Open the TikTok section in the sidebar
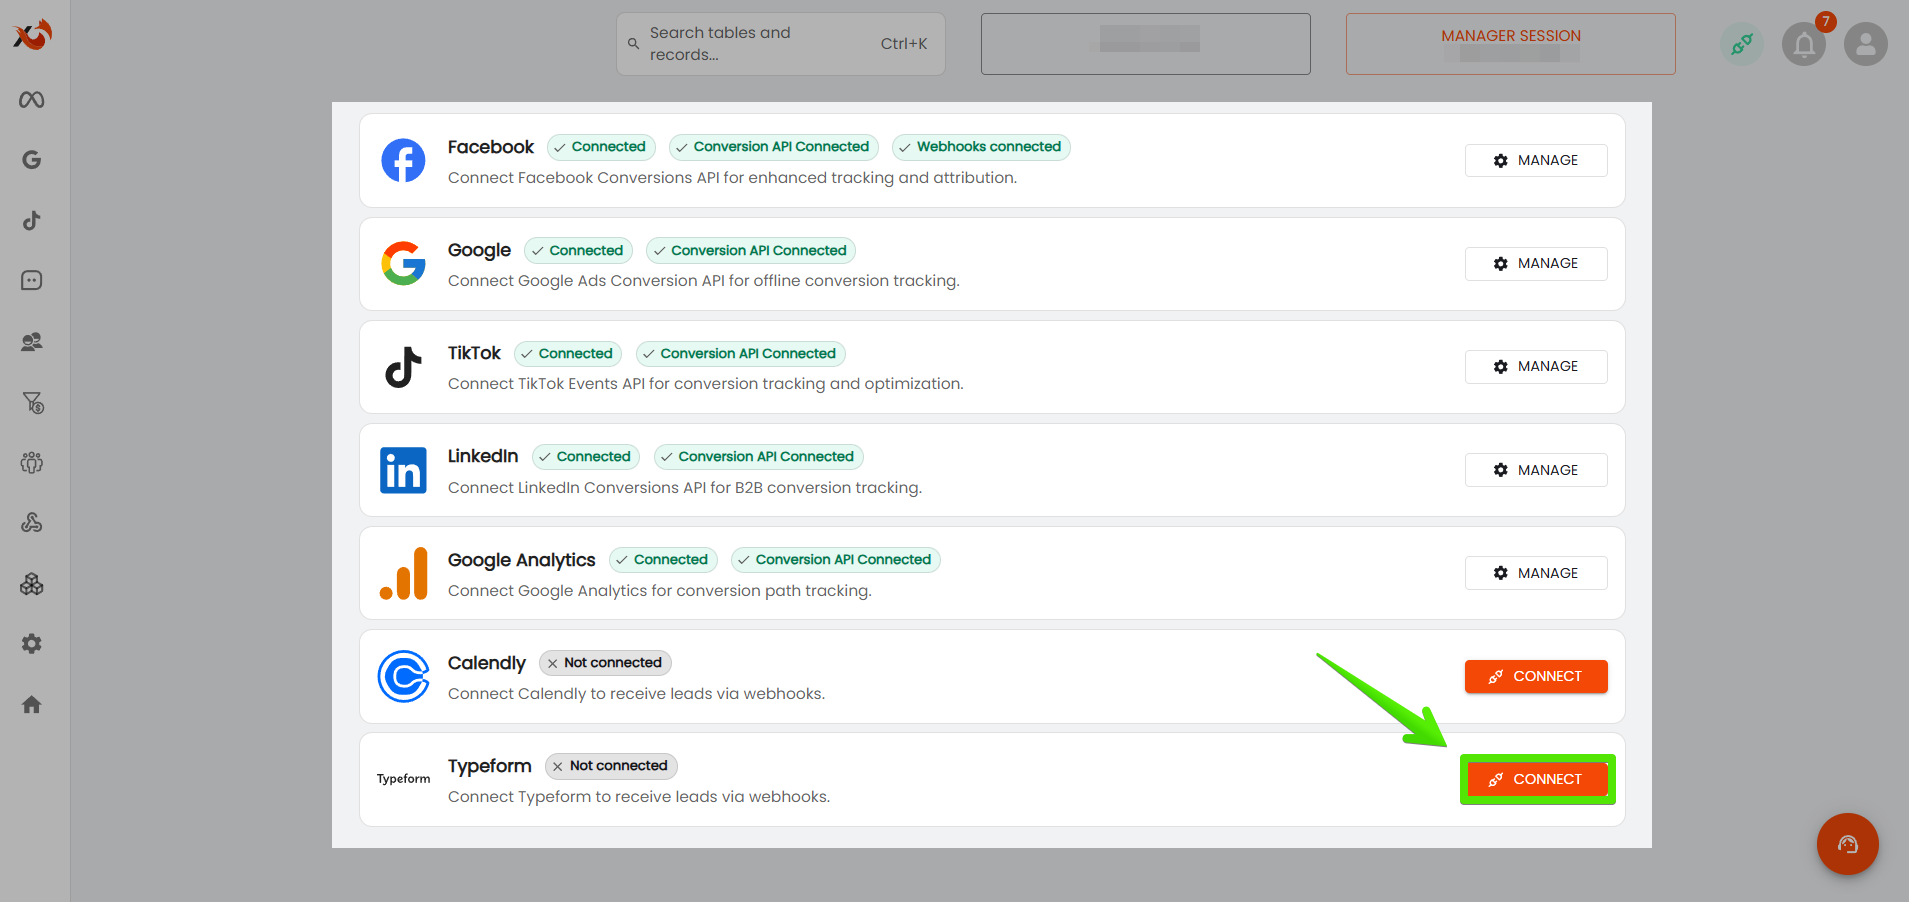Image resolution: width=1909 pixels, height=902 pixels. tap(32, 221)
